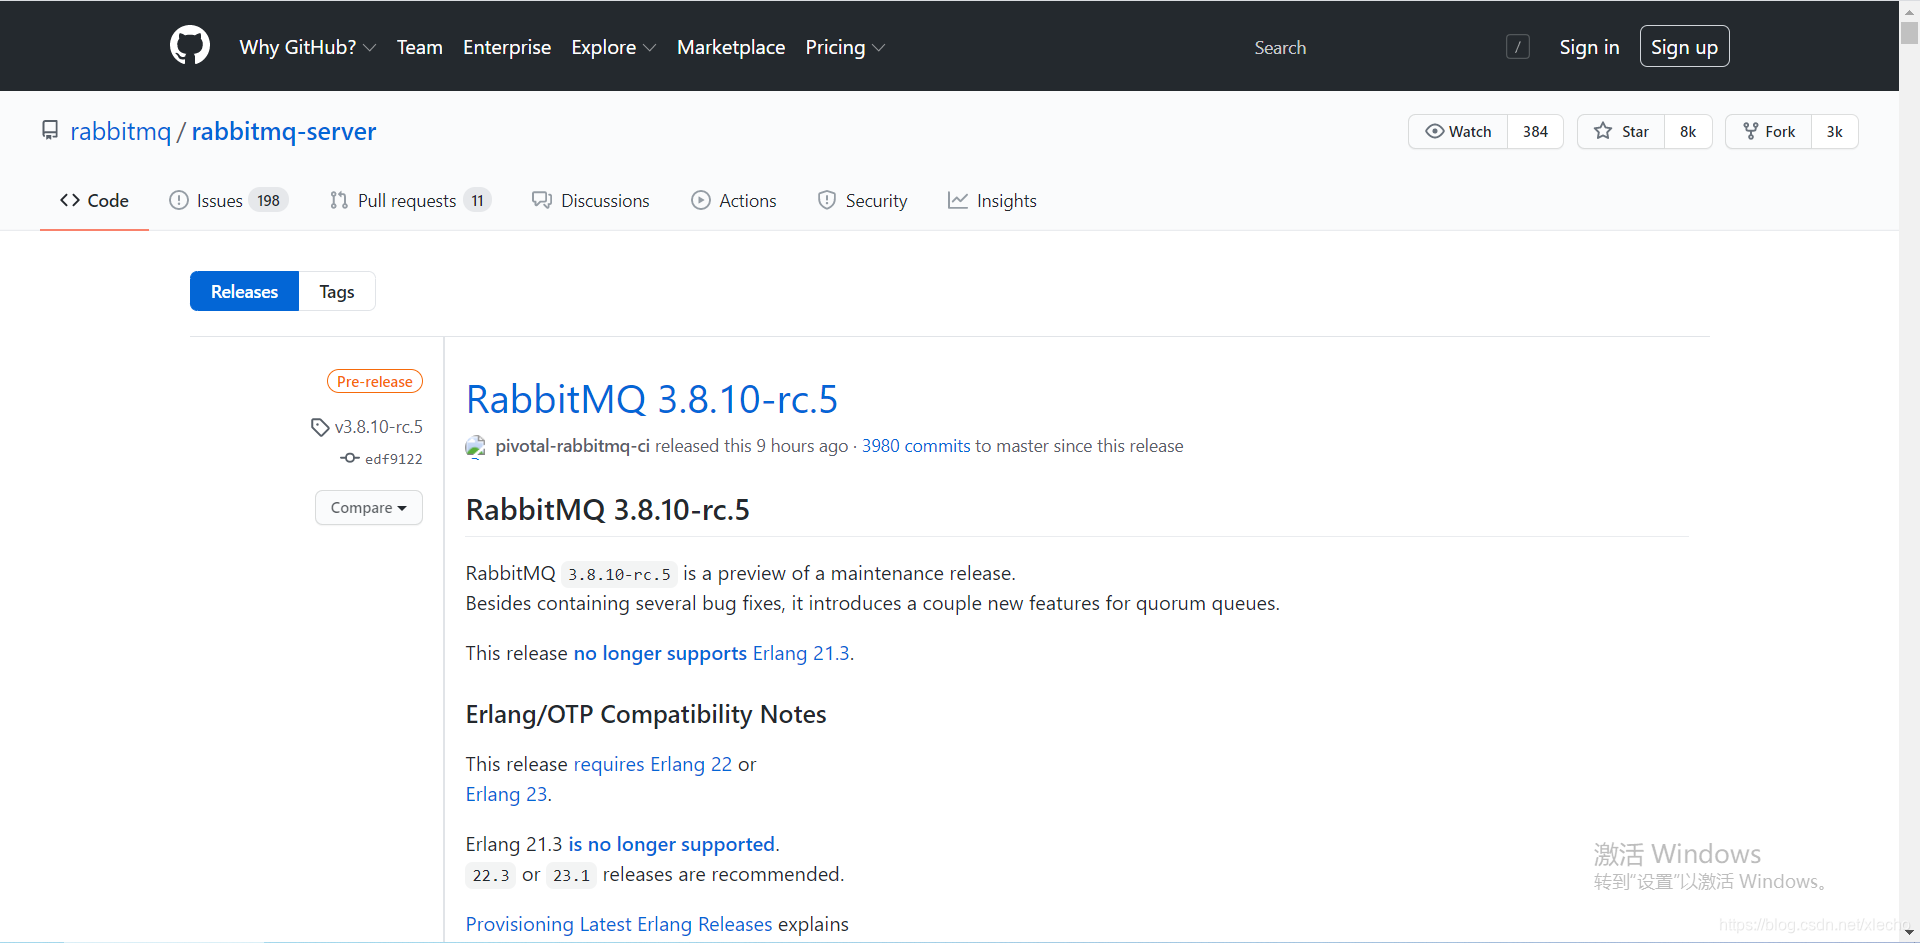1920x943 pixels.
Task: Select the Tags tab button
Action: pyautogui.click(x=337, y=291)
